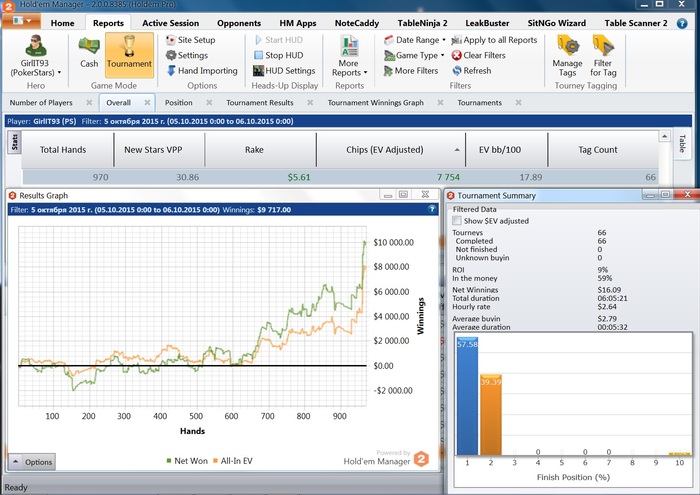
Task: Open HUD Settings
Action: (x=284, y=71)
